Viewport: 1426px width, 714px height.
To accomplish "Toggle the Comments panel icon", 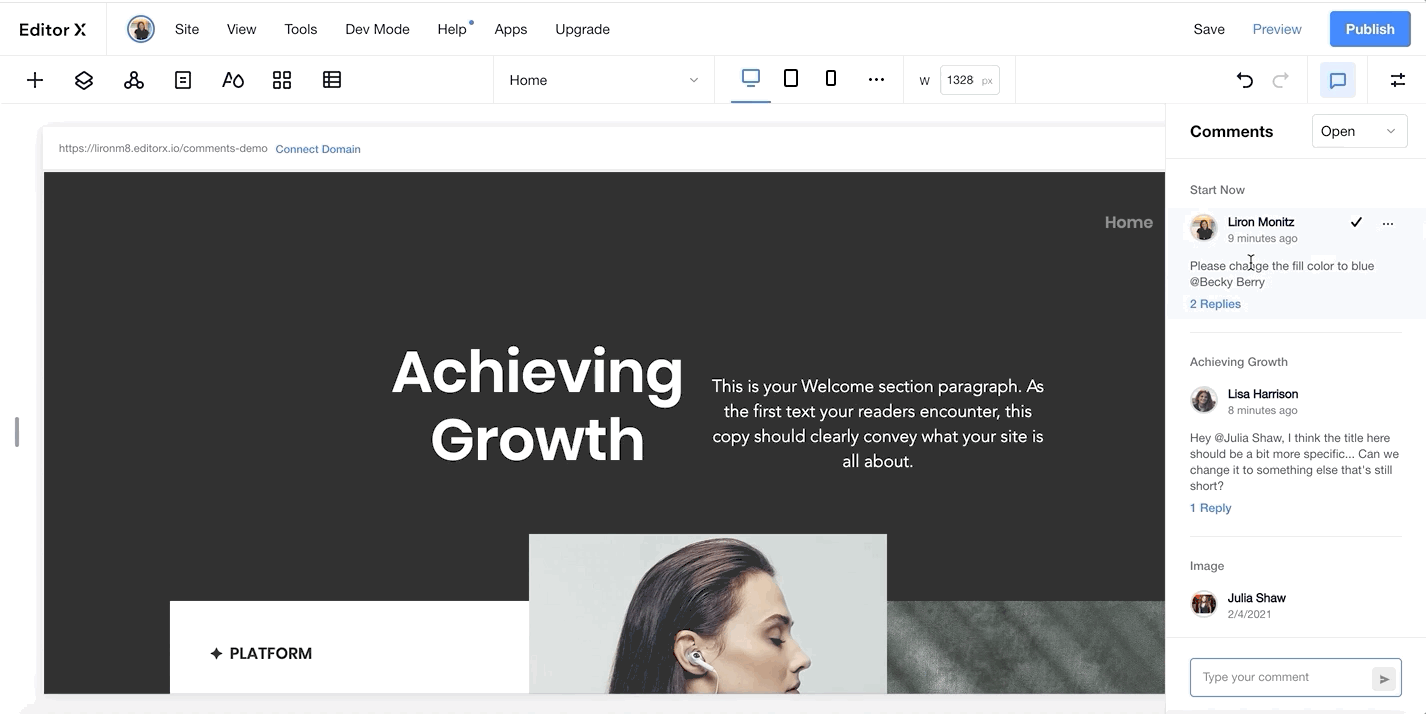I will click(1338, 80).
